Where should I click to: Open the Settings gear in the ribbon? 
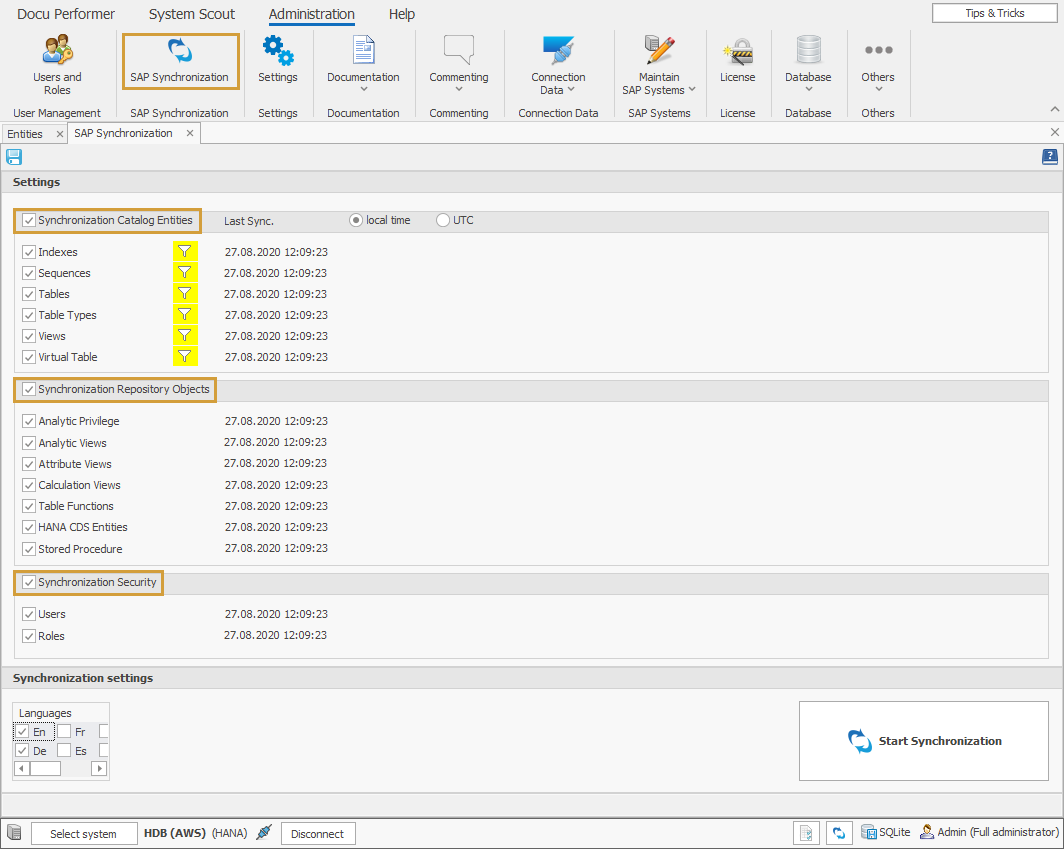(278, 60)
